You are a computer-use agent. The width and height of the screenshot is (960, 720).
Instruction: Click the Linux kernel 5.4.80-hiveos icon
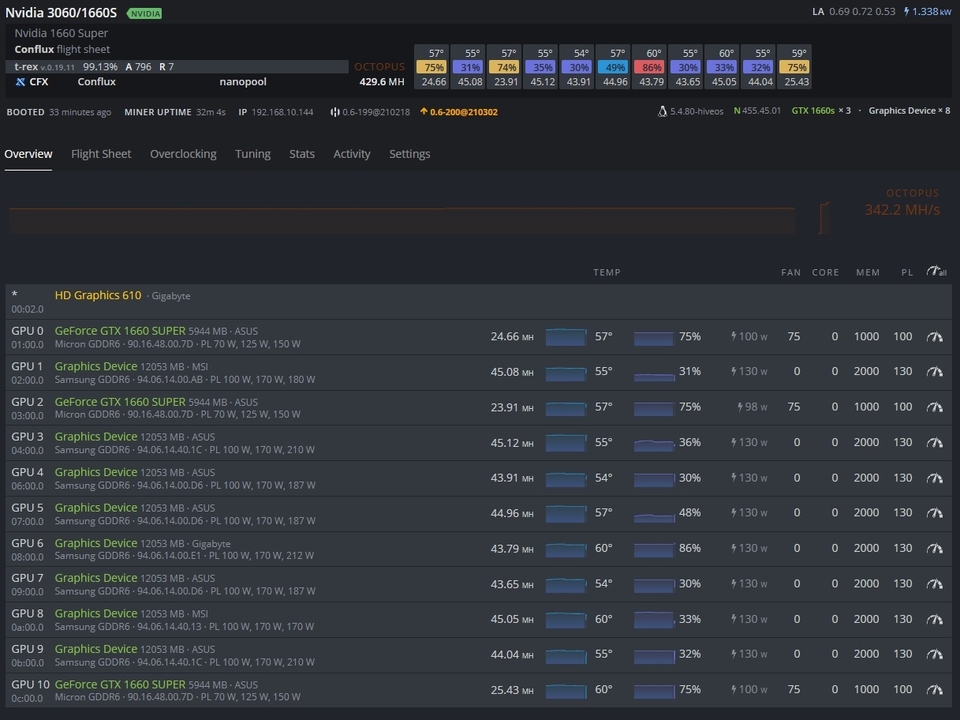662,111
